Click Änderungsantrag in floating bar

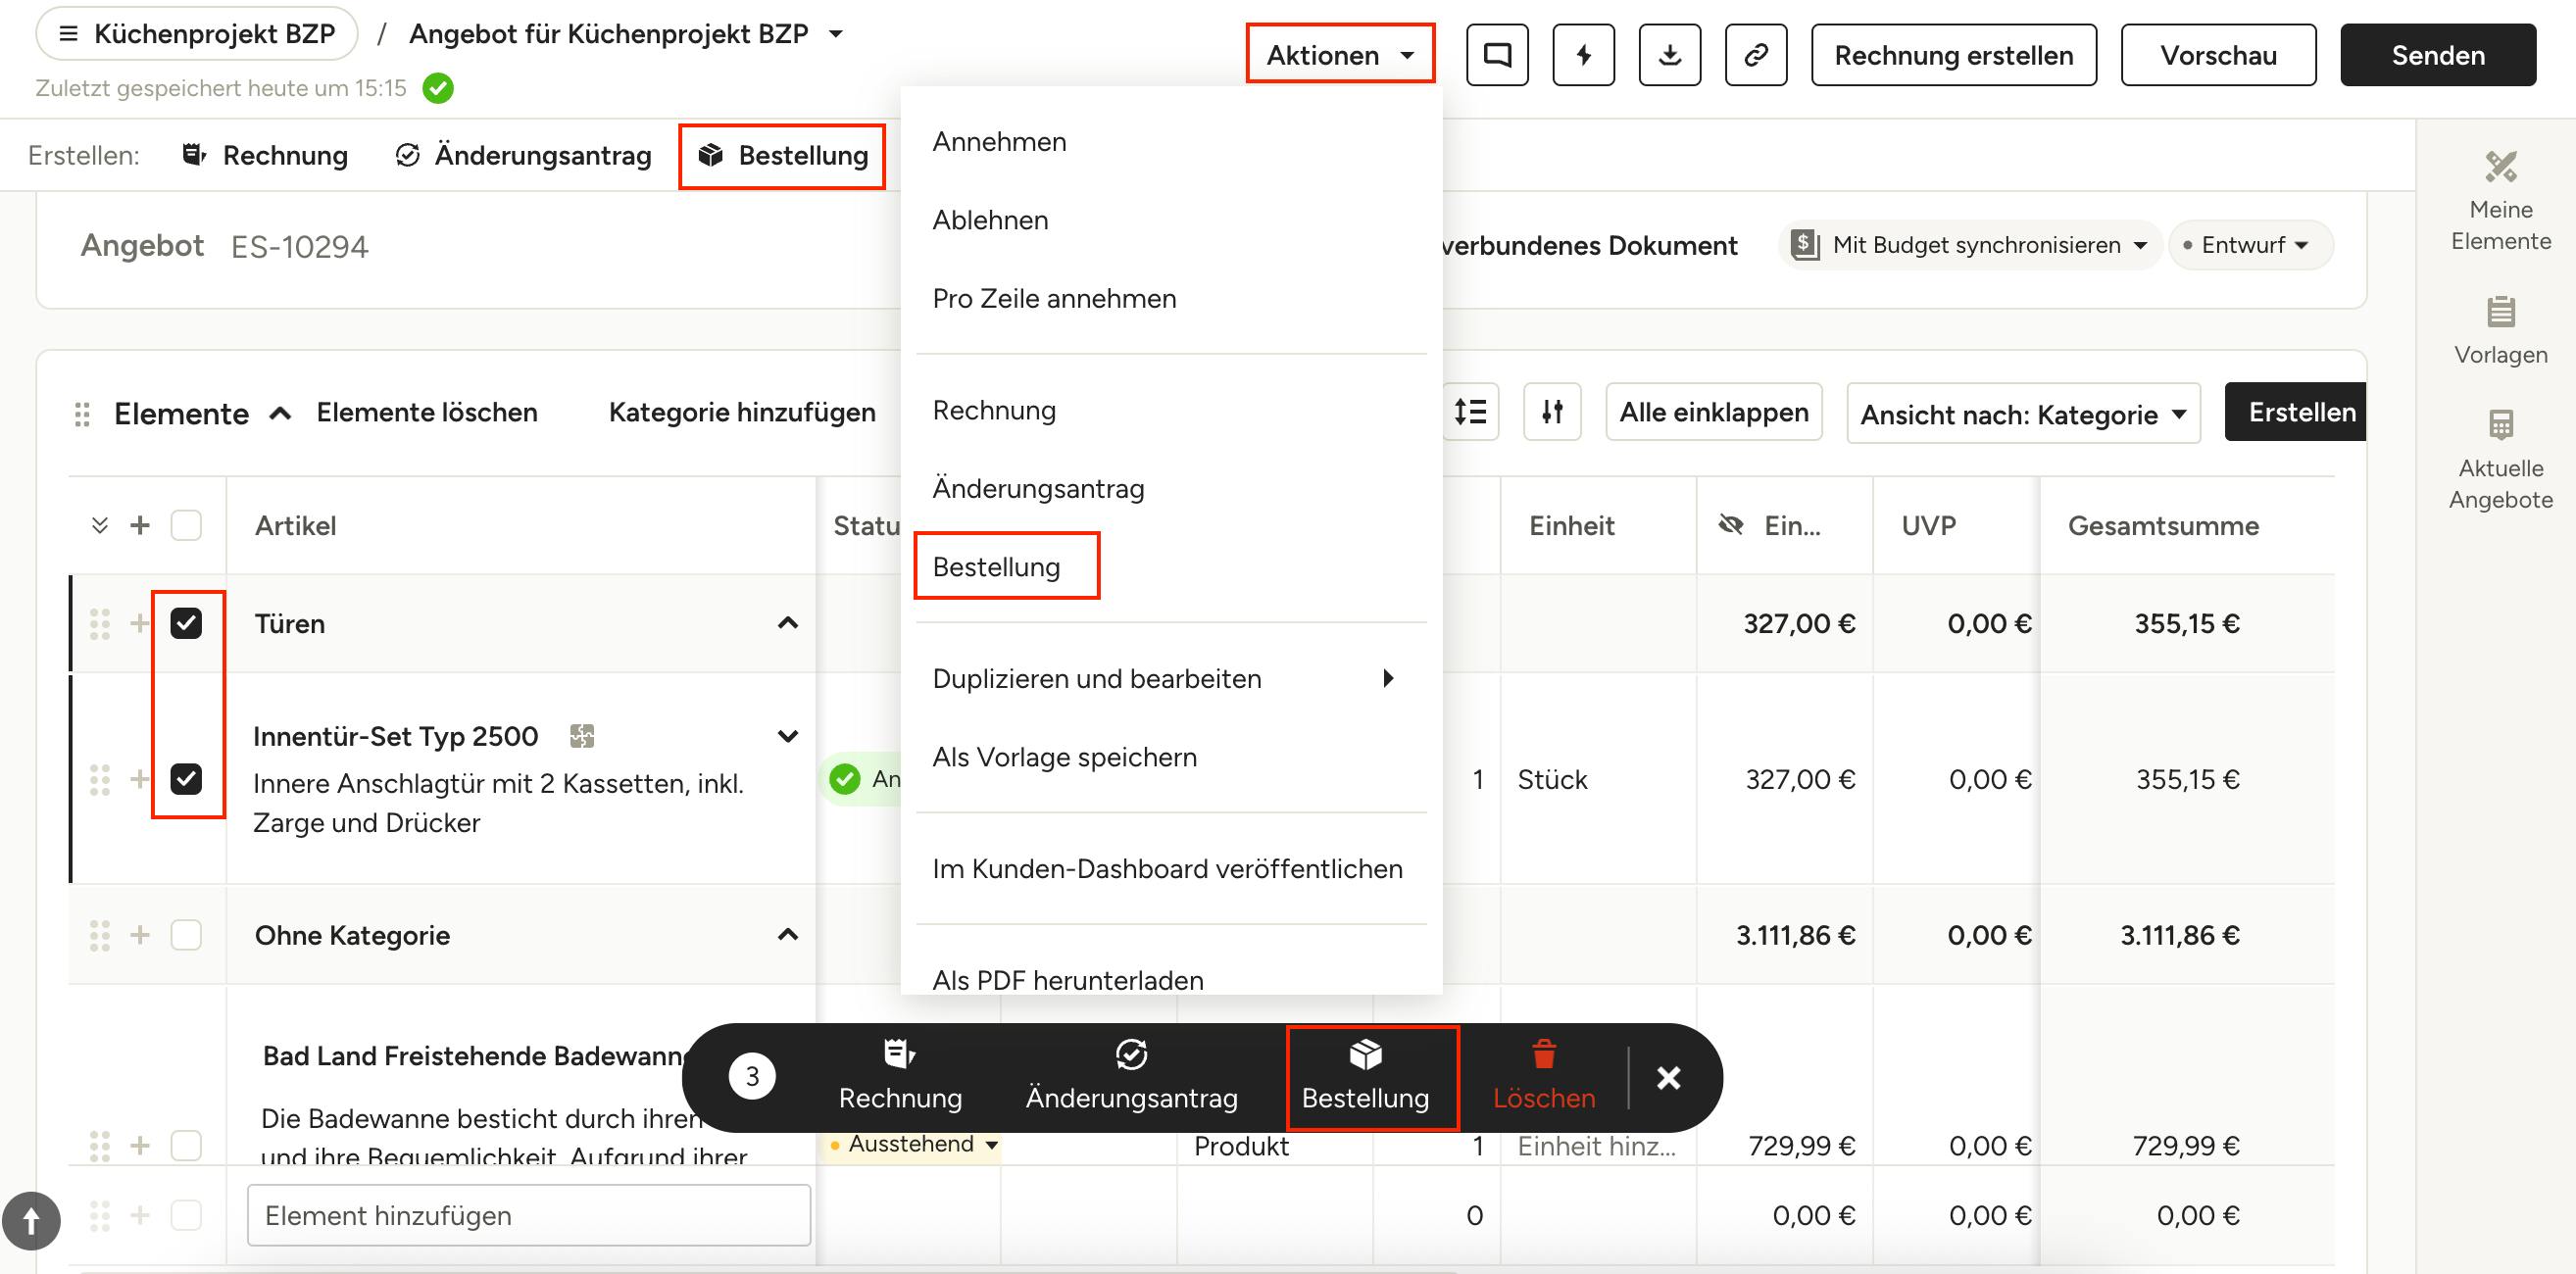1131,1077
